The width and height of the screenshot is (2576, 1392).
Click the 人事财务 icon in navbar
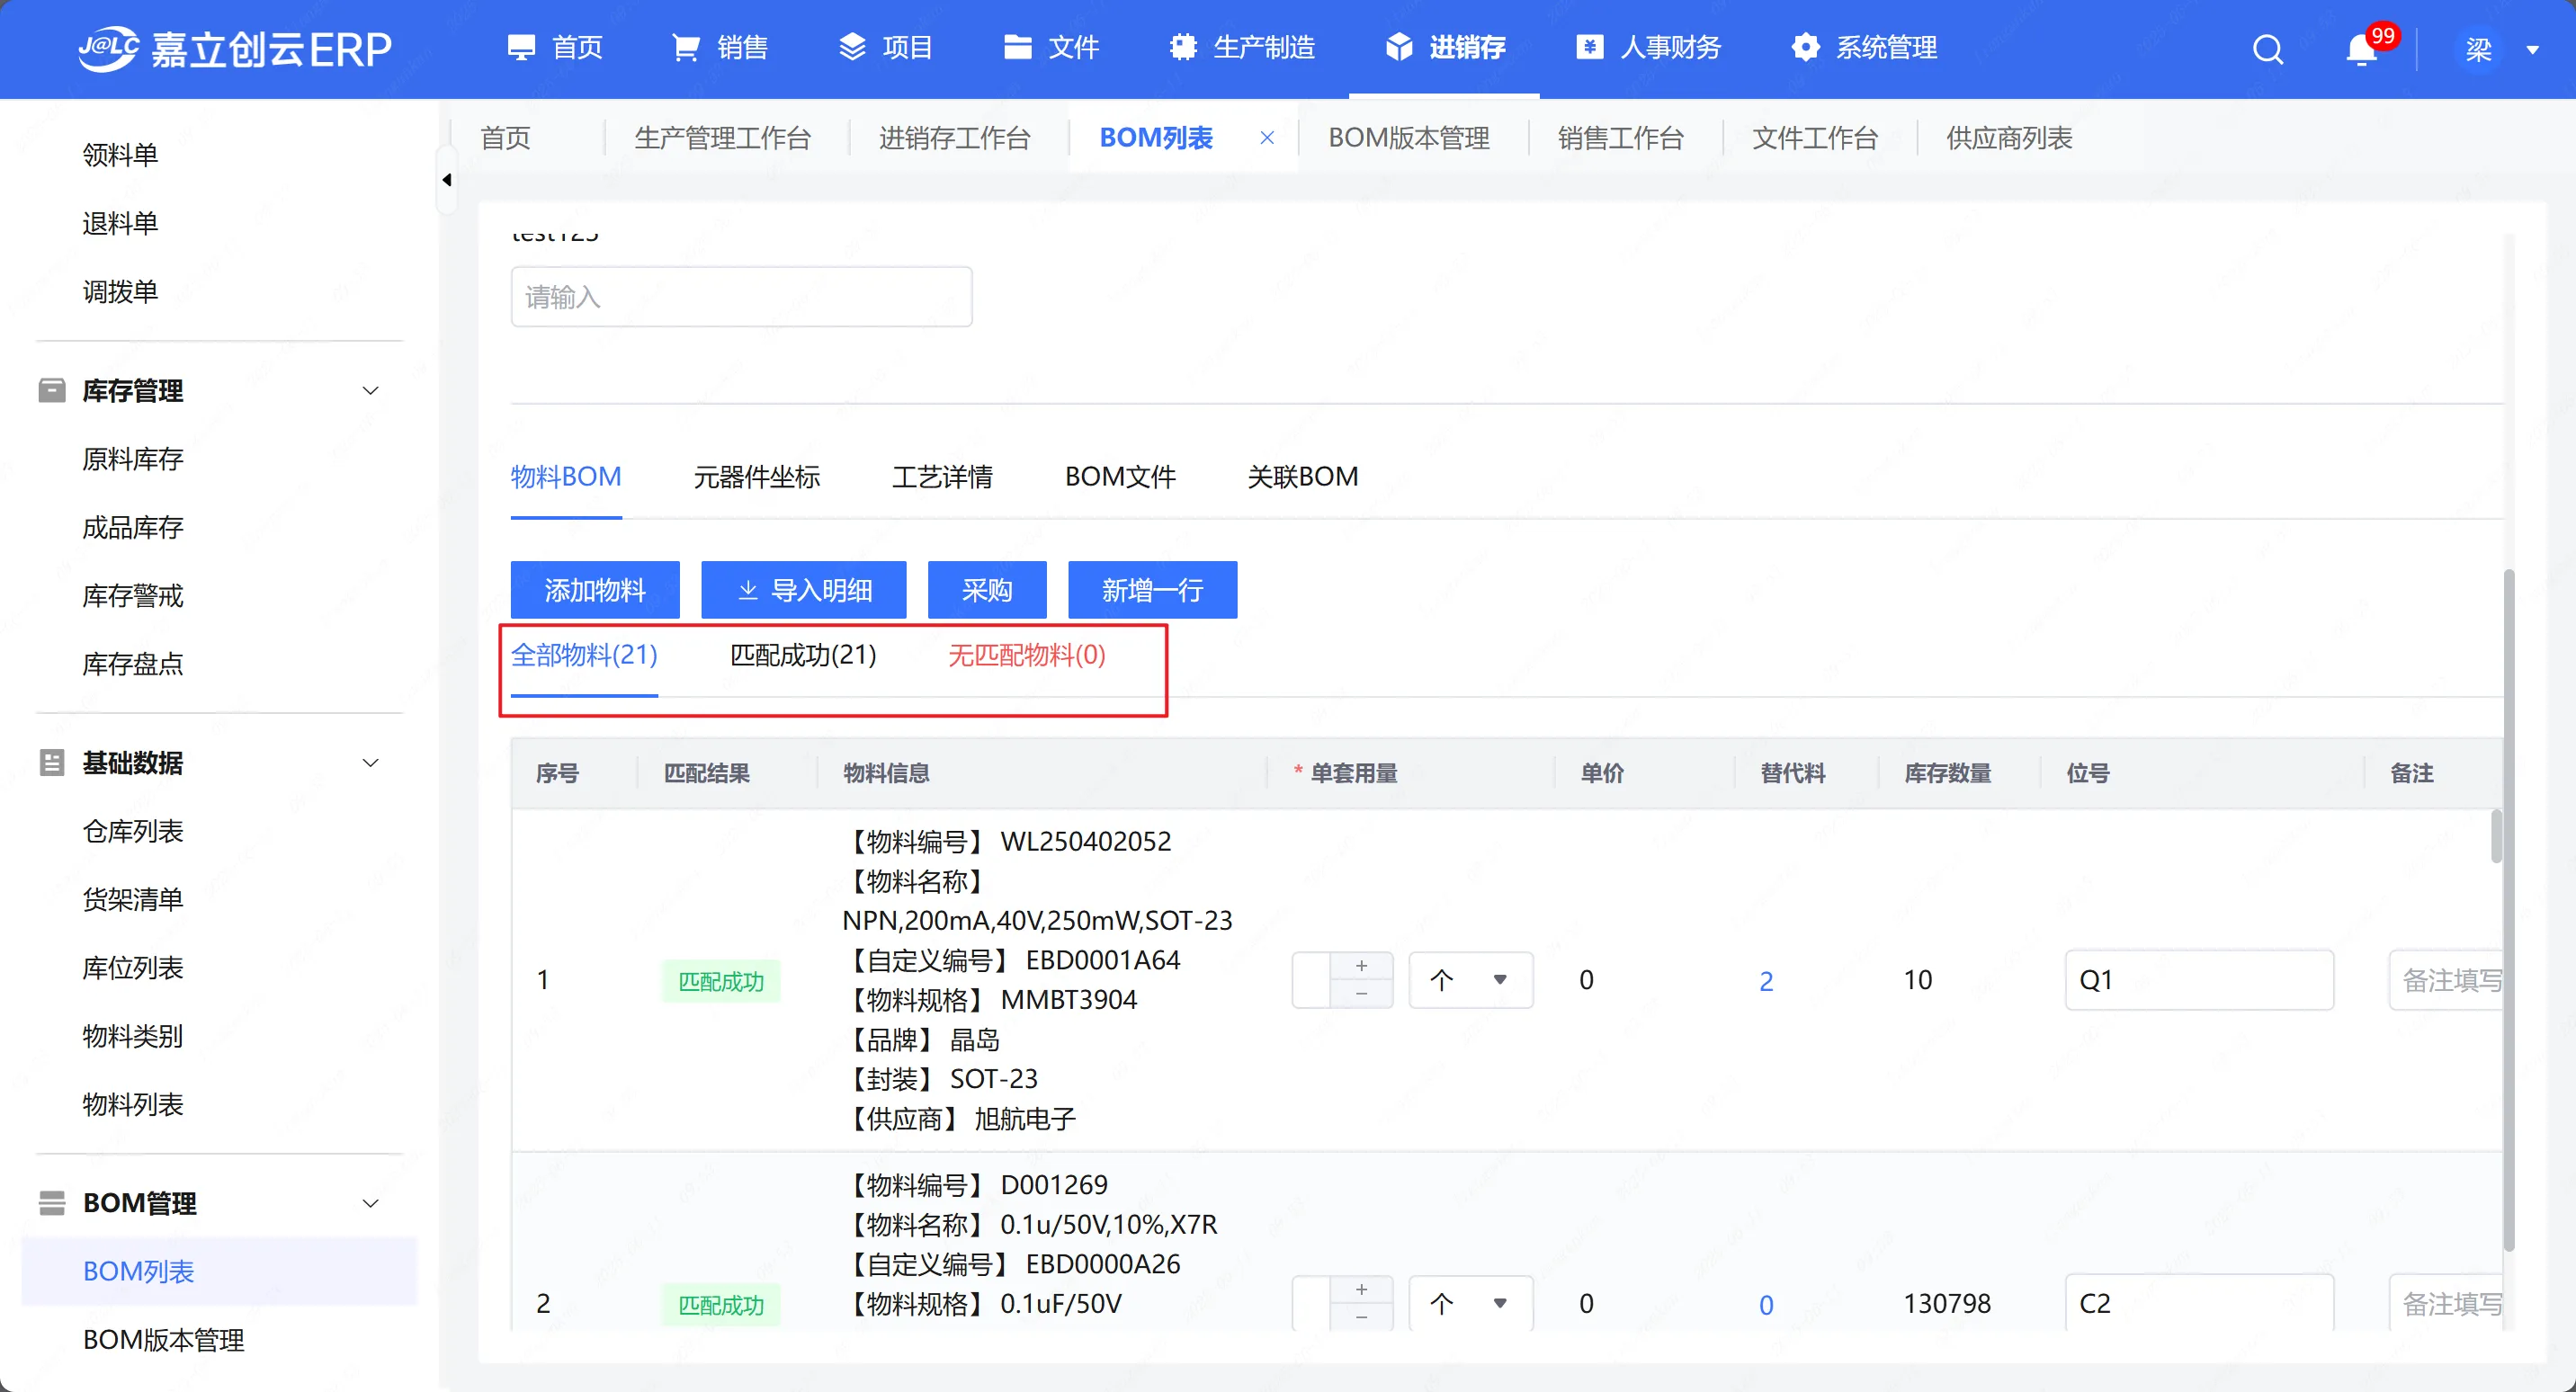click(x=1589, y=48)
